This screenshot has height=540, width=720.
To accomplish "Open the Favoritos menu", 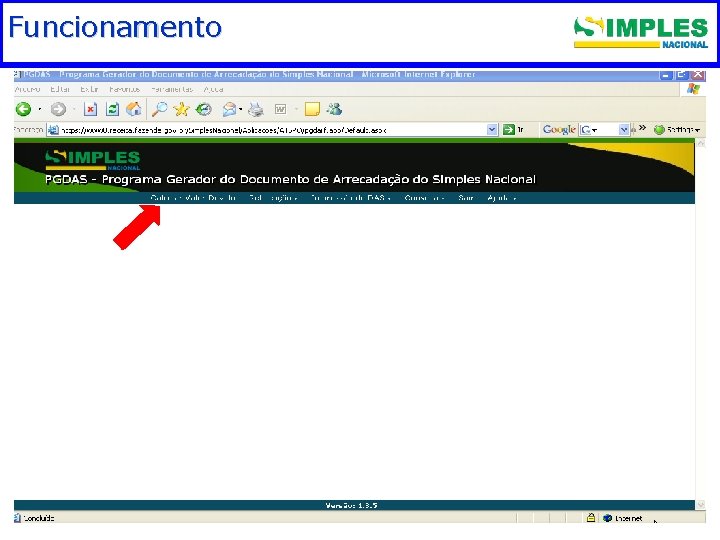I will (124, 89).
